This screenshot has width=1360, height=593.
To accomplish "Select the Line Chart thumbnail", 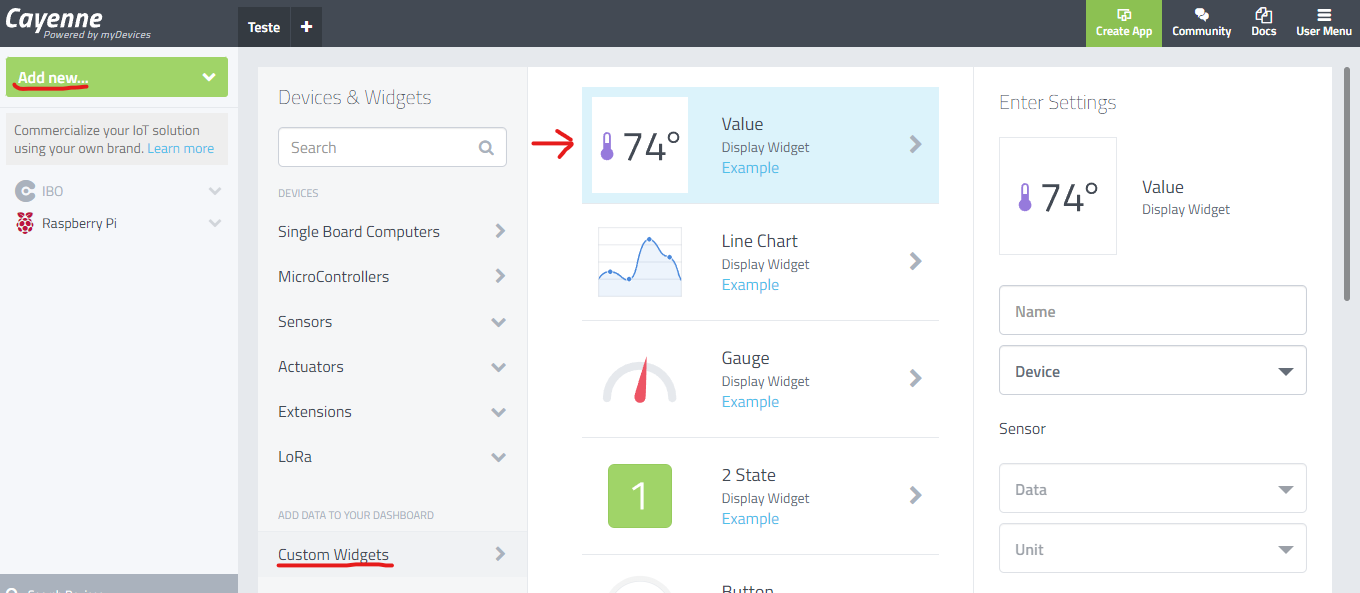I will pos(640,262).
